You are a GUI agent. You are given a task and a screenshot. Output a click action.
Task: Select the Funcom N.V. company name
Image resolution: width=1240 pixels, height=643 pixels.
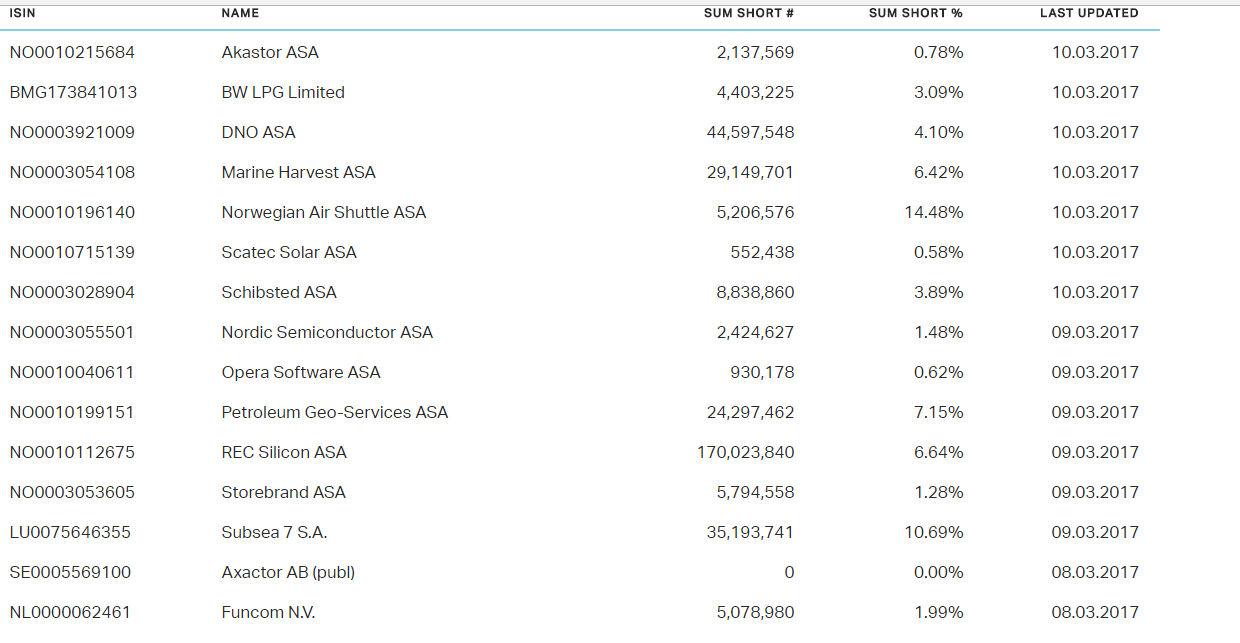tap(268, 612)
